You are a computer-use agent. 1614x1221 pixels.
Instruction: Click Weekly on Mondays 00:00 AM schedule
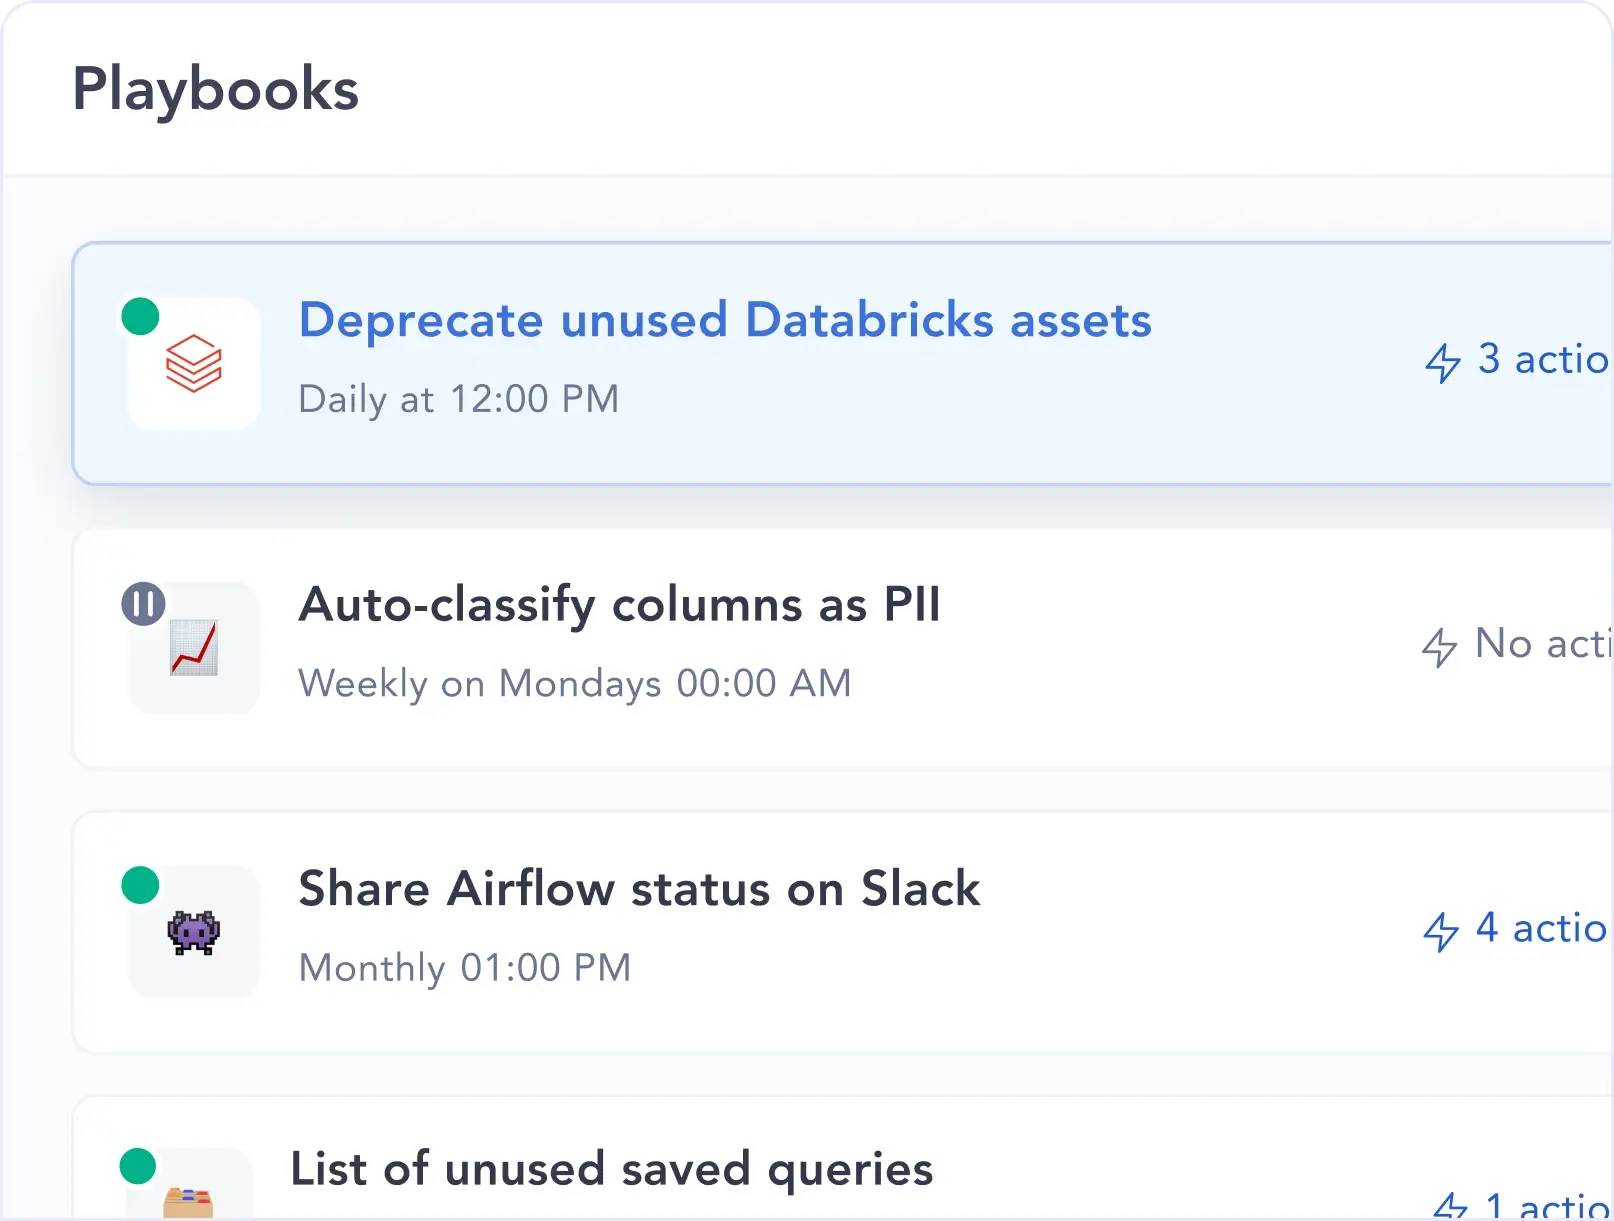(575, 683)
